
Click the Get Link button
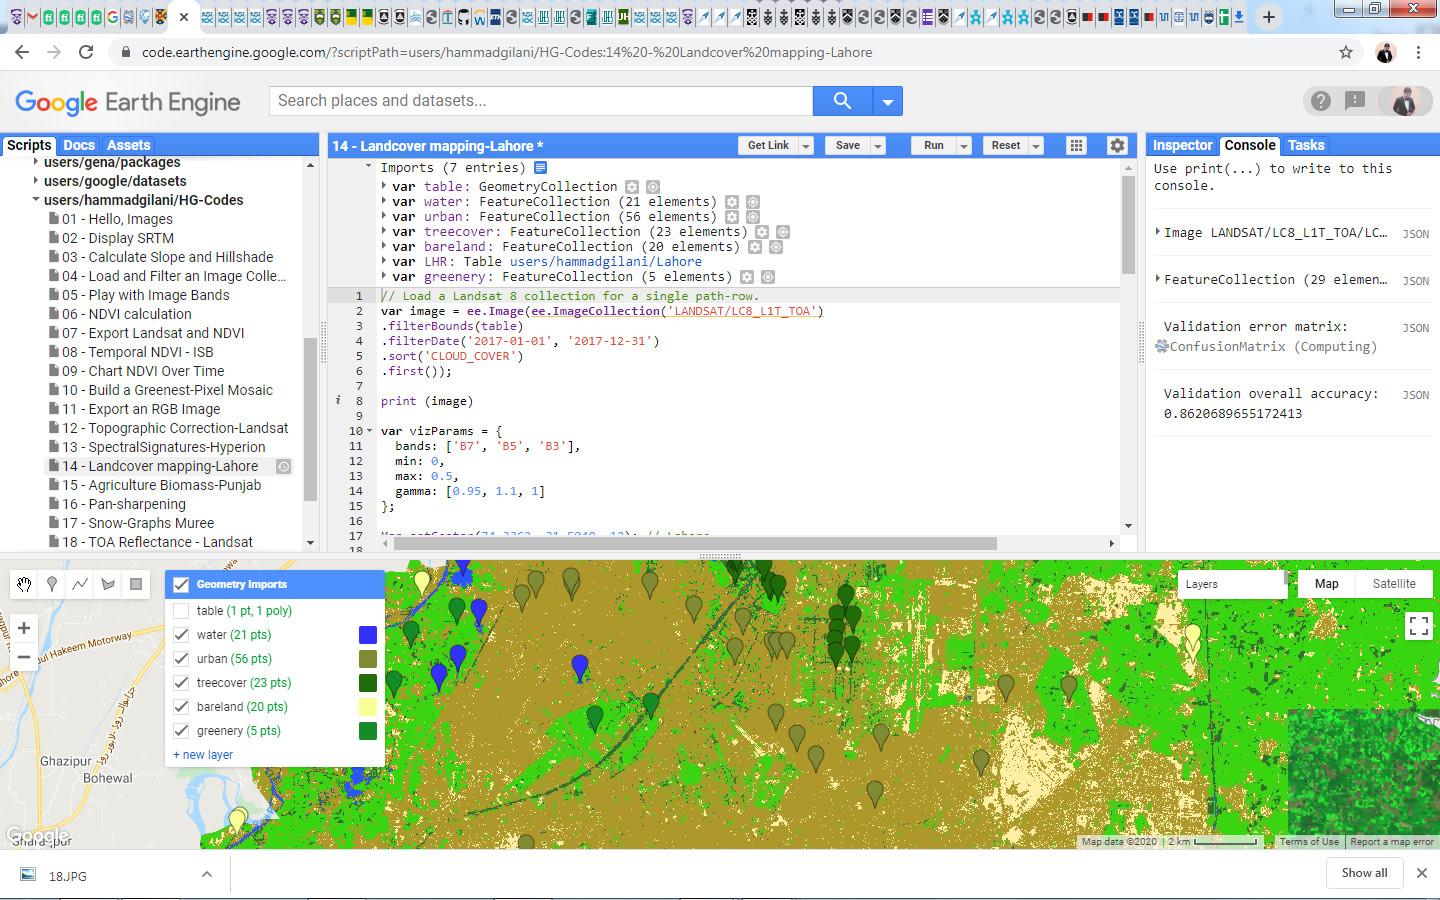point(768,146)
